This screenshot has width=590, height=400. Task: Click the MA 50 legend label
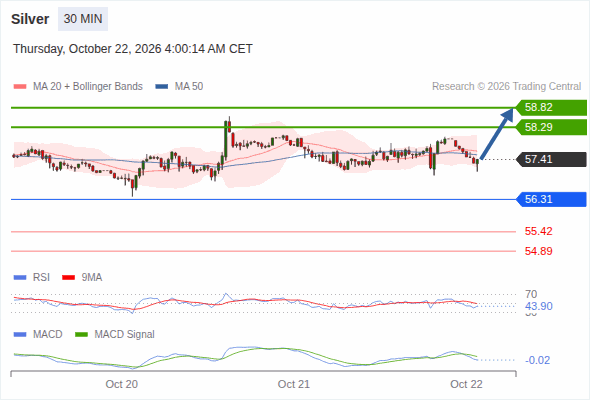click(189, 87)
